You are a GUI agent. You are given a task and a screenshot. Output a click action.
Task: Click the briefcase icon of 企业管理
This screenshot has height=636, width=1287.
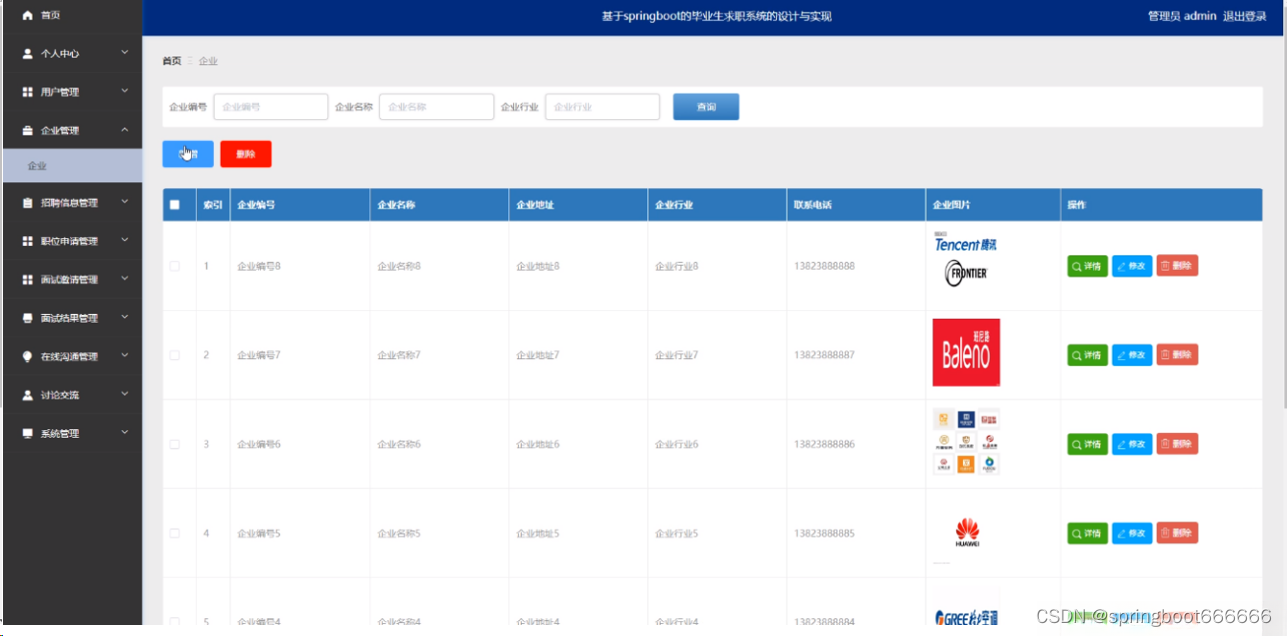pos(27,130)
